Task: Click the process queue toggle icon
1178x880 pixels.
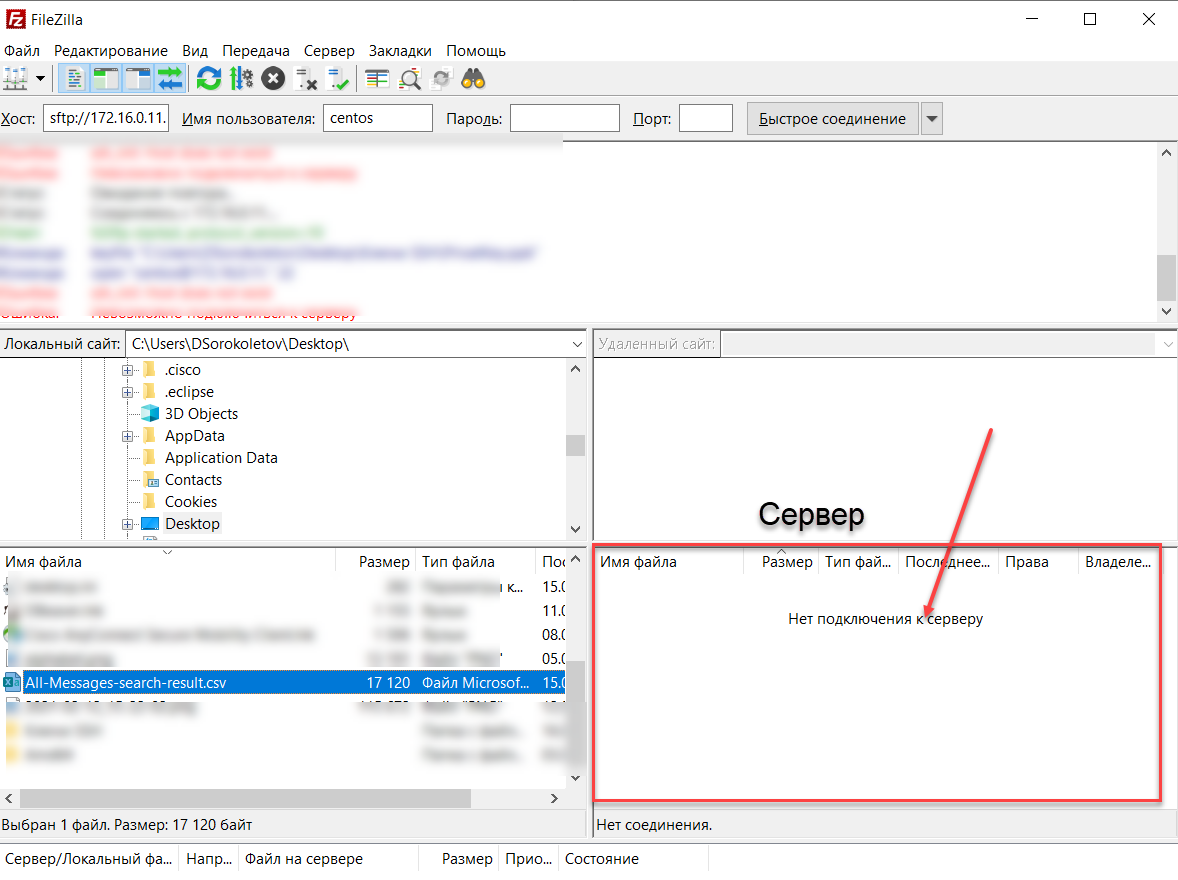Action: pyautogui.click(x=241, y=78)
